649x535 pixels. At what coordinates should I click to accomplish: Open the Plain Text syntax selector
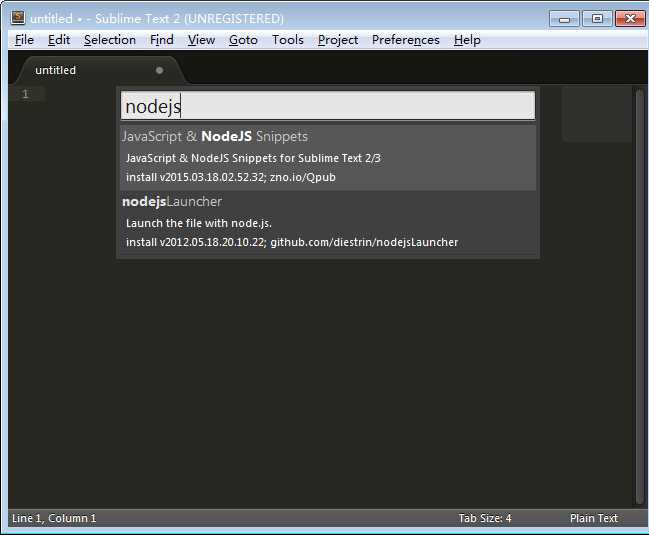pos(594,518)
